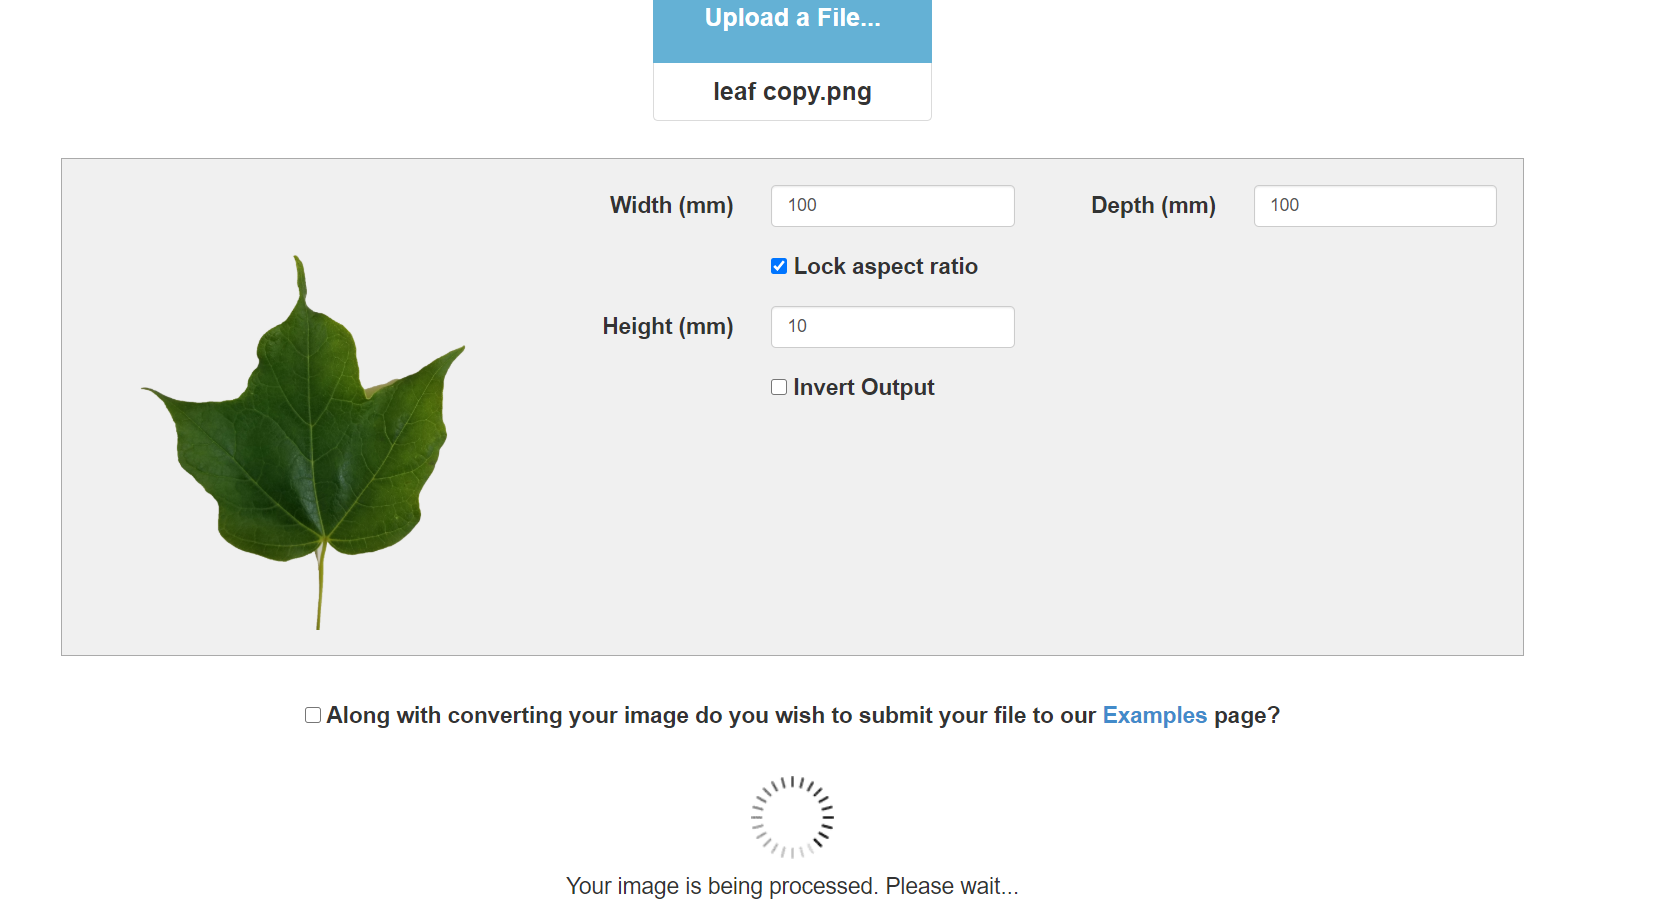This screenshot has width=1664, height=924.
Task: Click the filename label leaf copy.png
Action: pyautogui.click(x=791, y=91)
